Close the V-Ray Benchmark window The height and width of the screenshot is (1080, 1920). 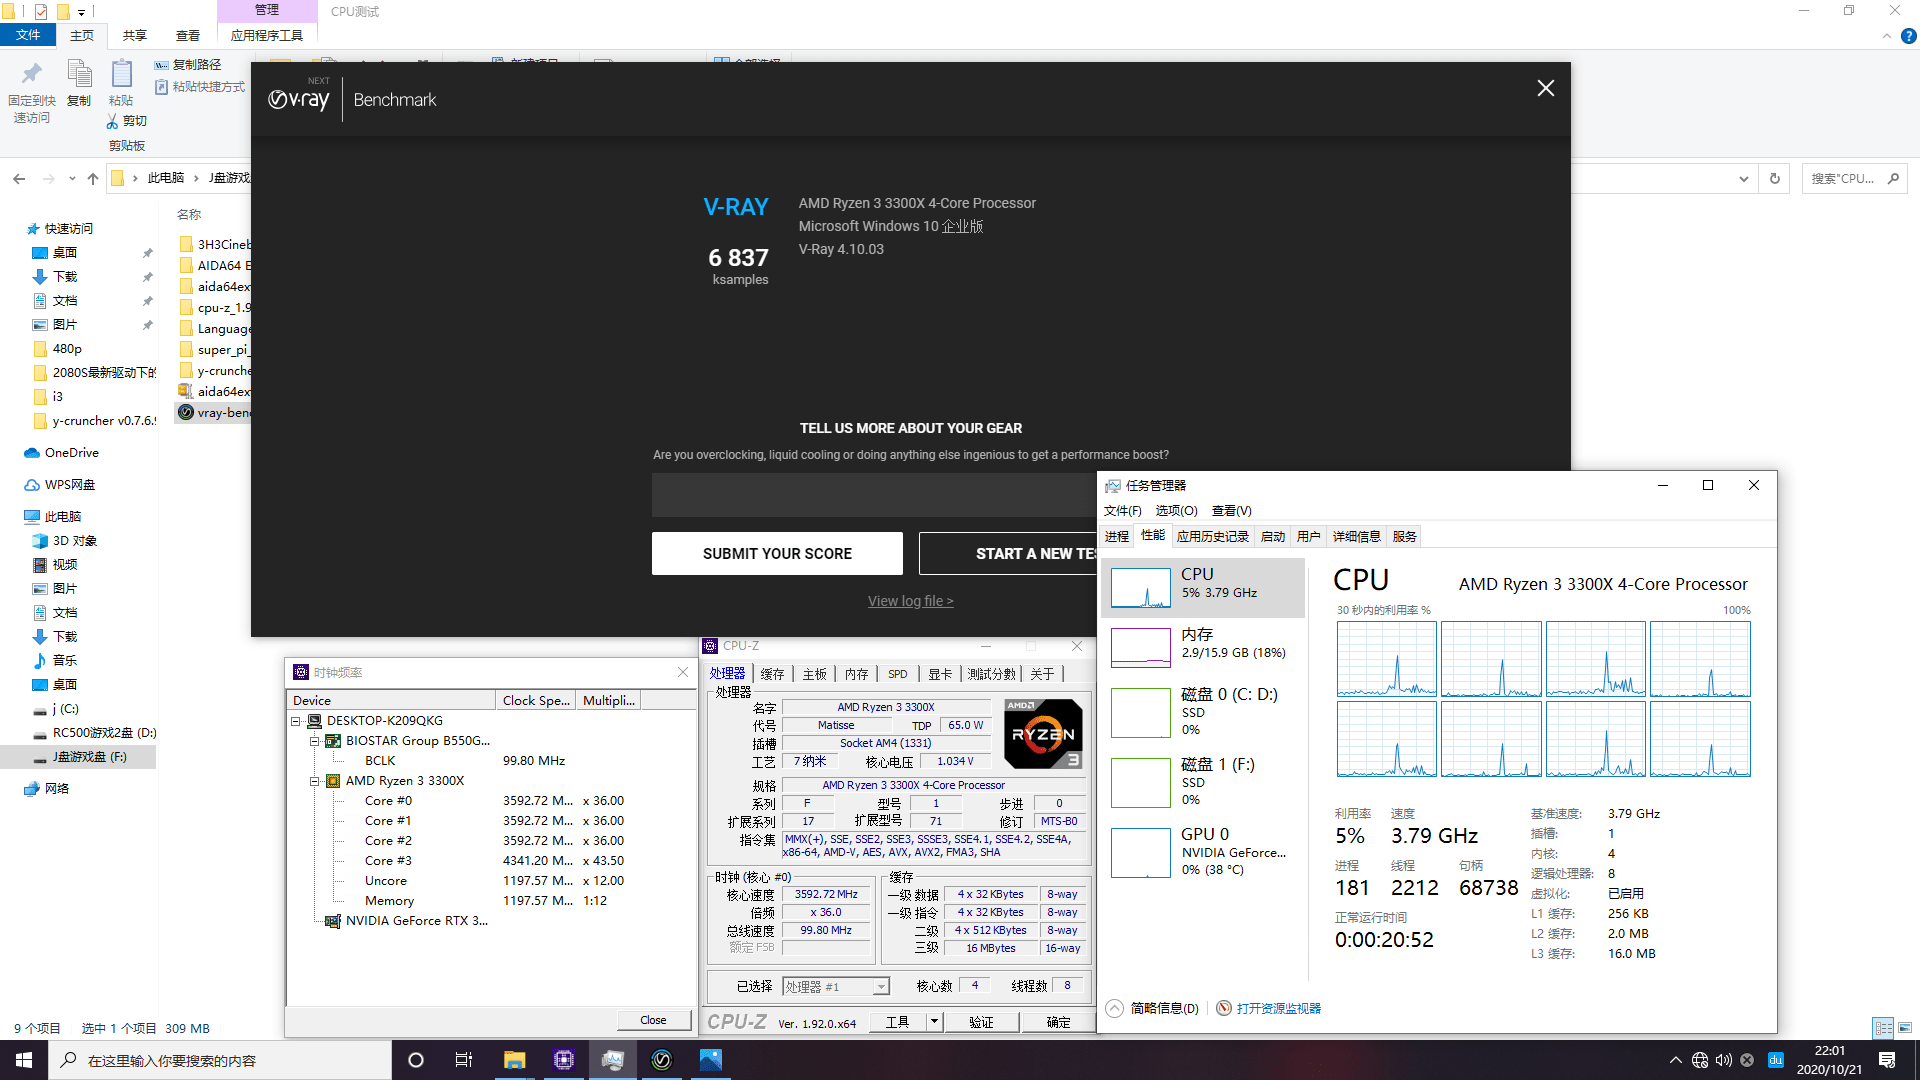point(1545,88)
